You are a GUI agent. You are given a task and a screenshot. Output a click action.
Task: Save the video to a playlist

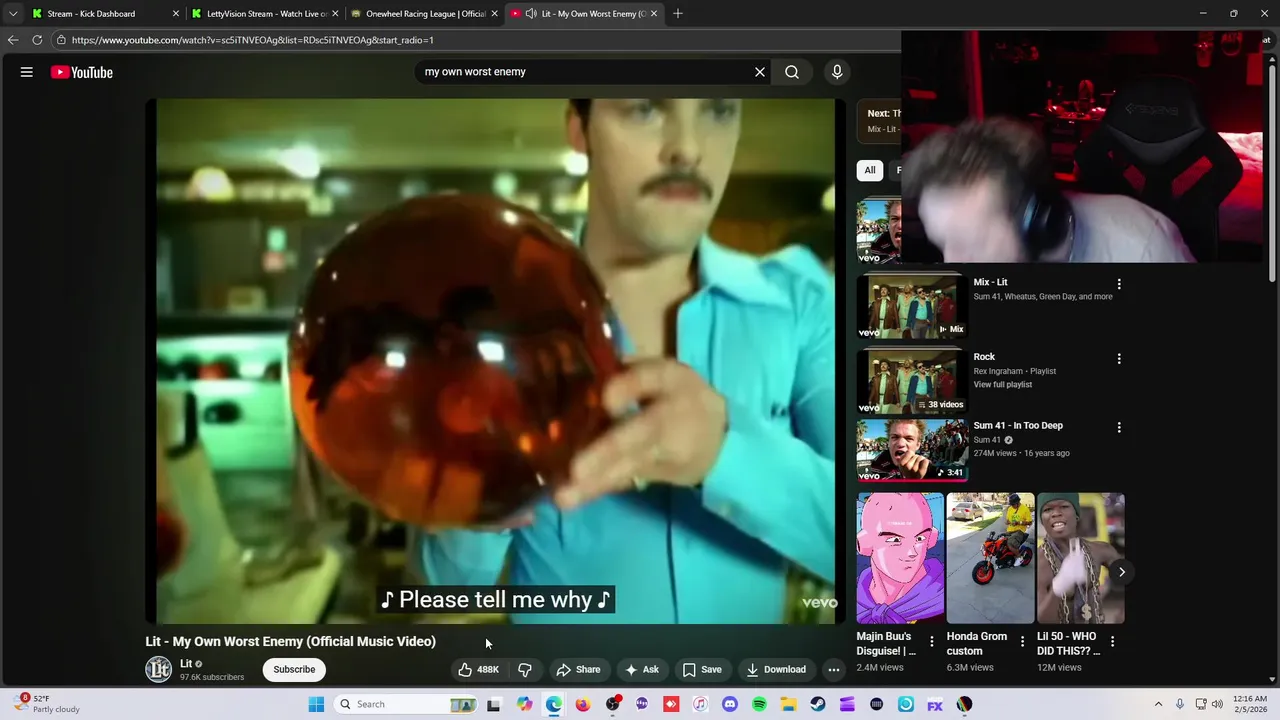tap(702, 670)
